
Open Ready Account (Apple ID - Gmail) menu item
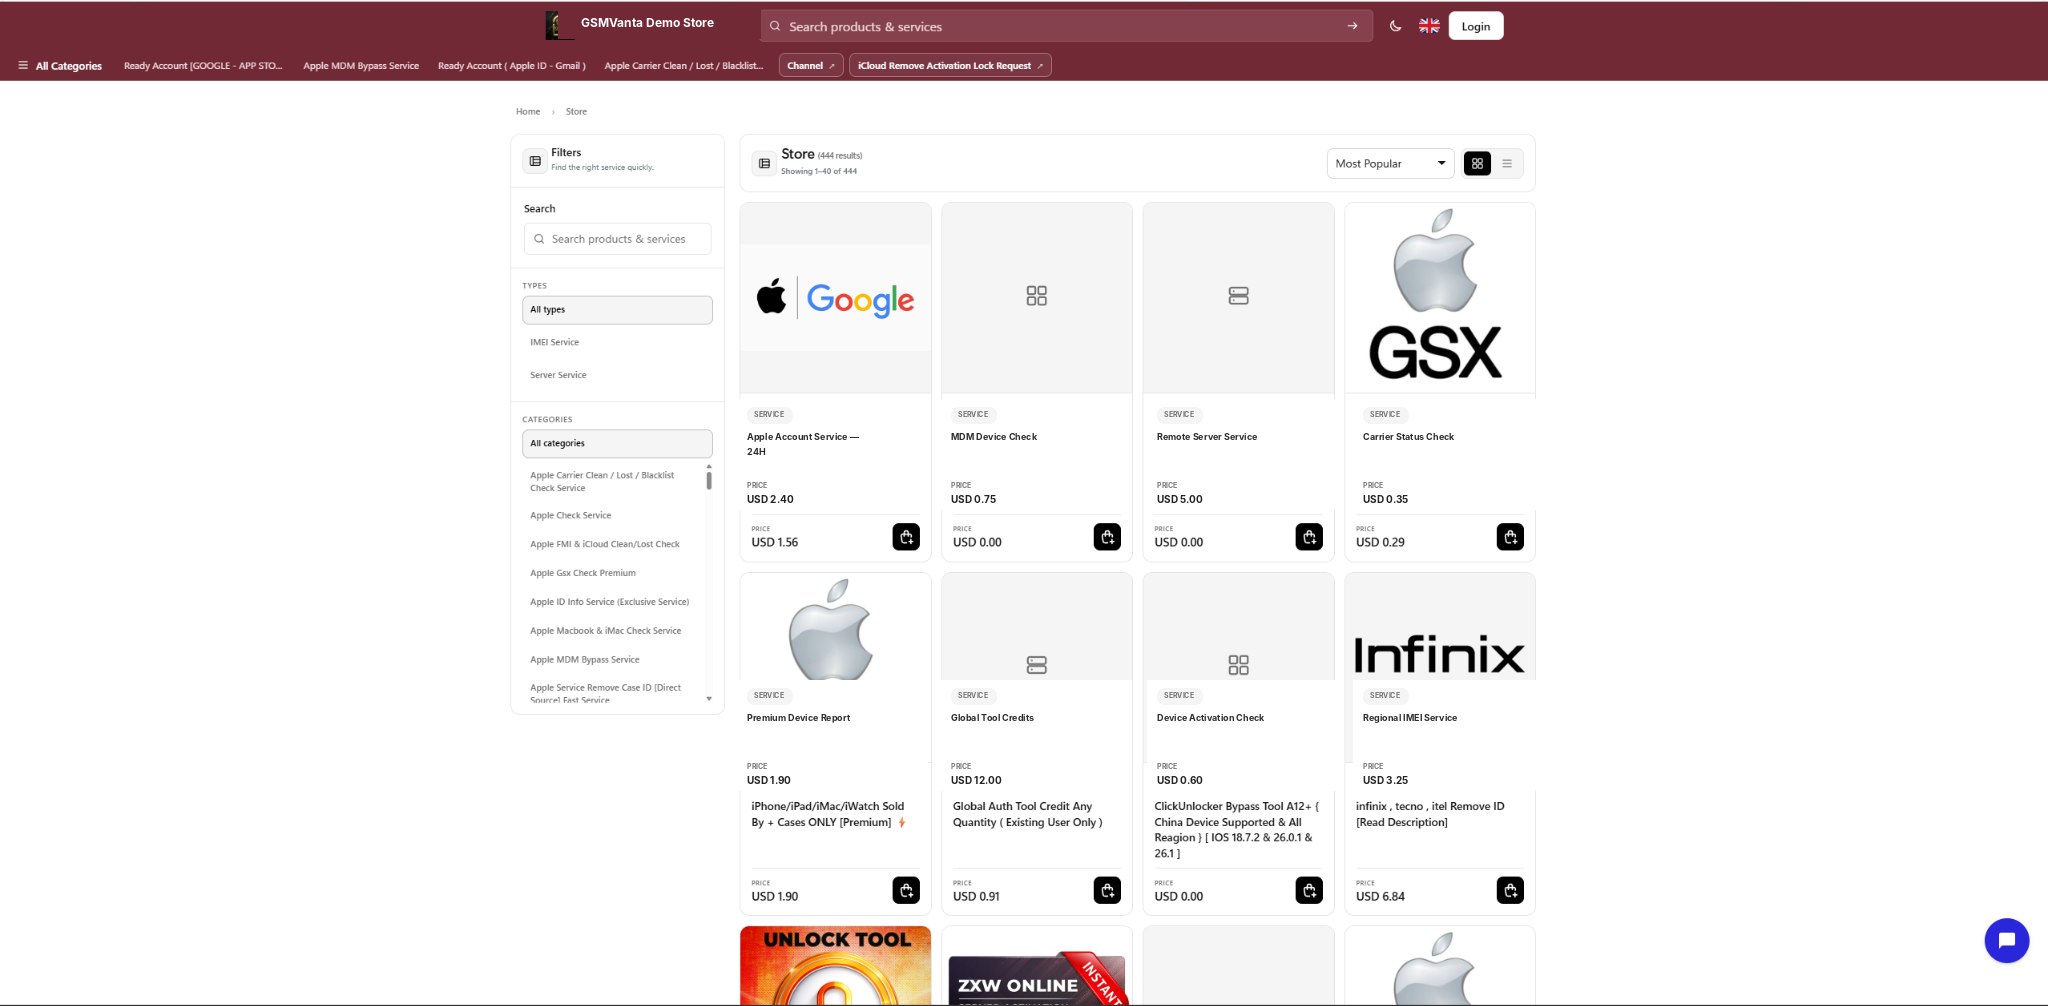click(512, 66)
